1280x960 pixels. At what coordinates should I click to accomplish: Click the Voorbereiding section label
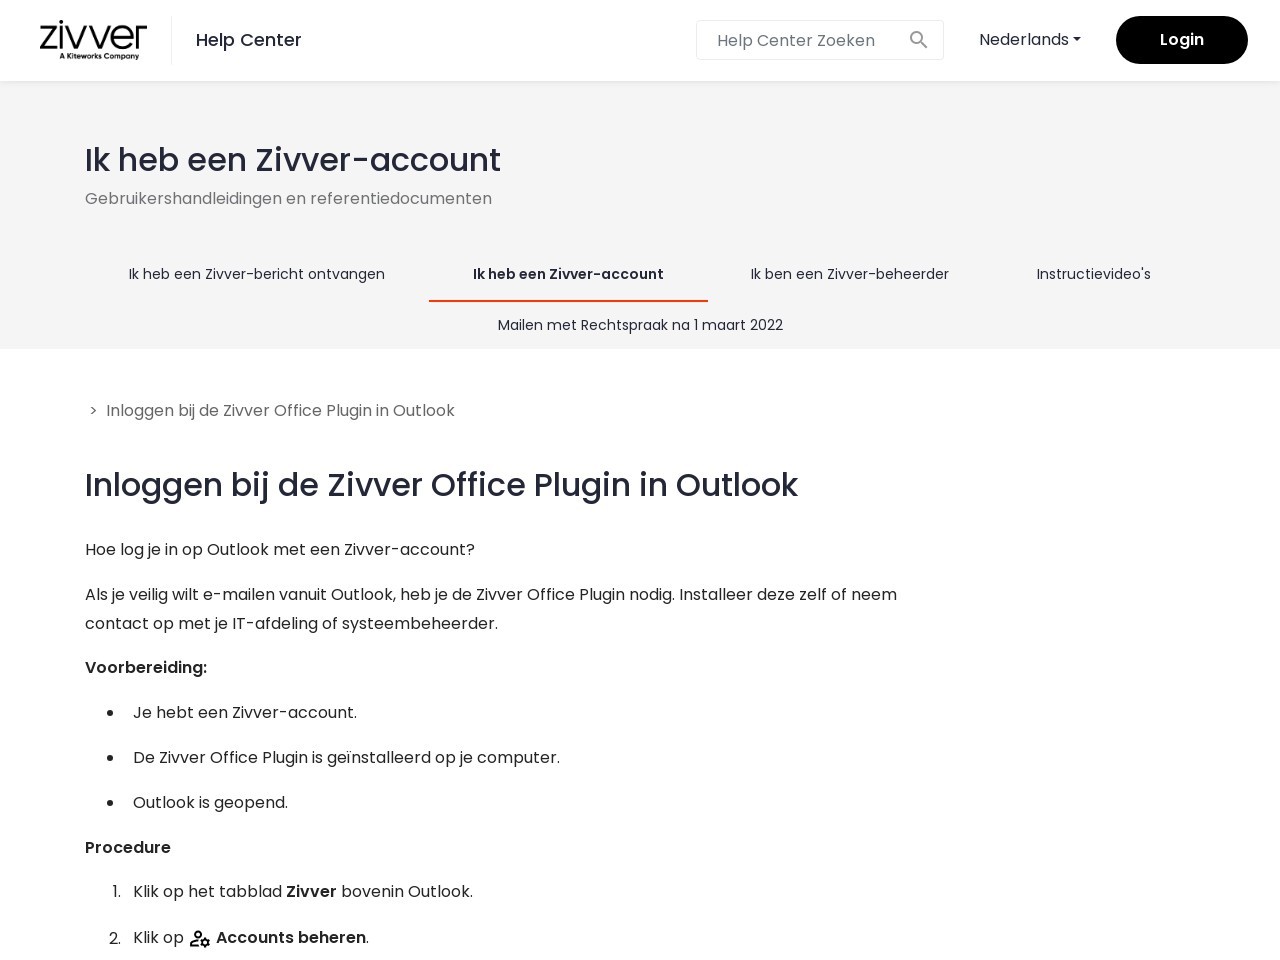(x=146, y=668)
